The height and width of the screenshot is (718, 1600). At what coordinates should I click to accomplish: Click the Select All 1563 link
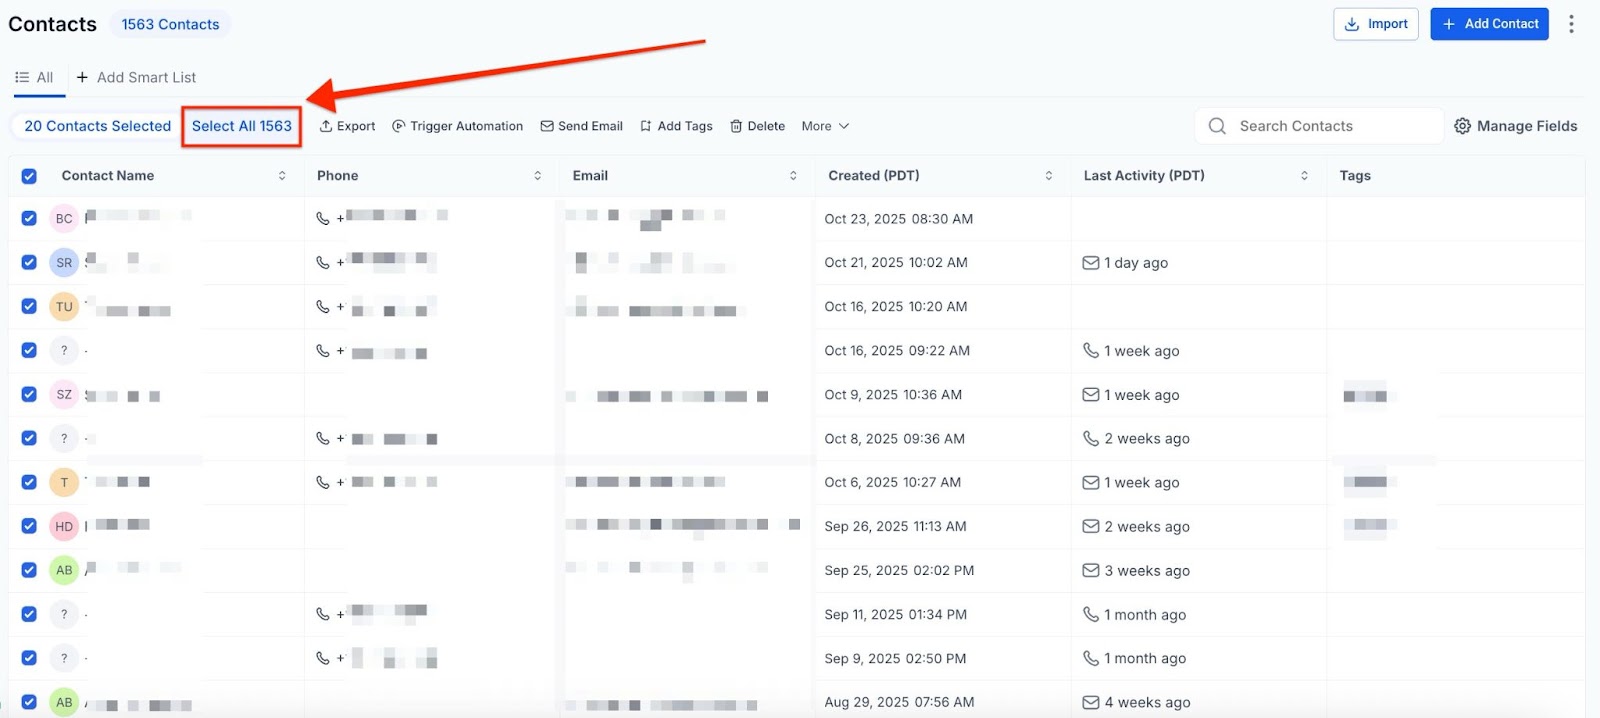click(x=242, y=126)
